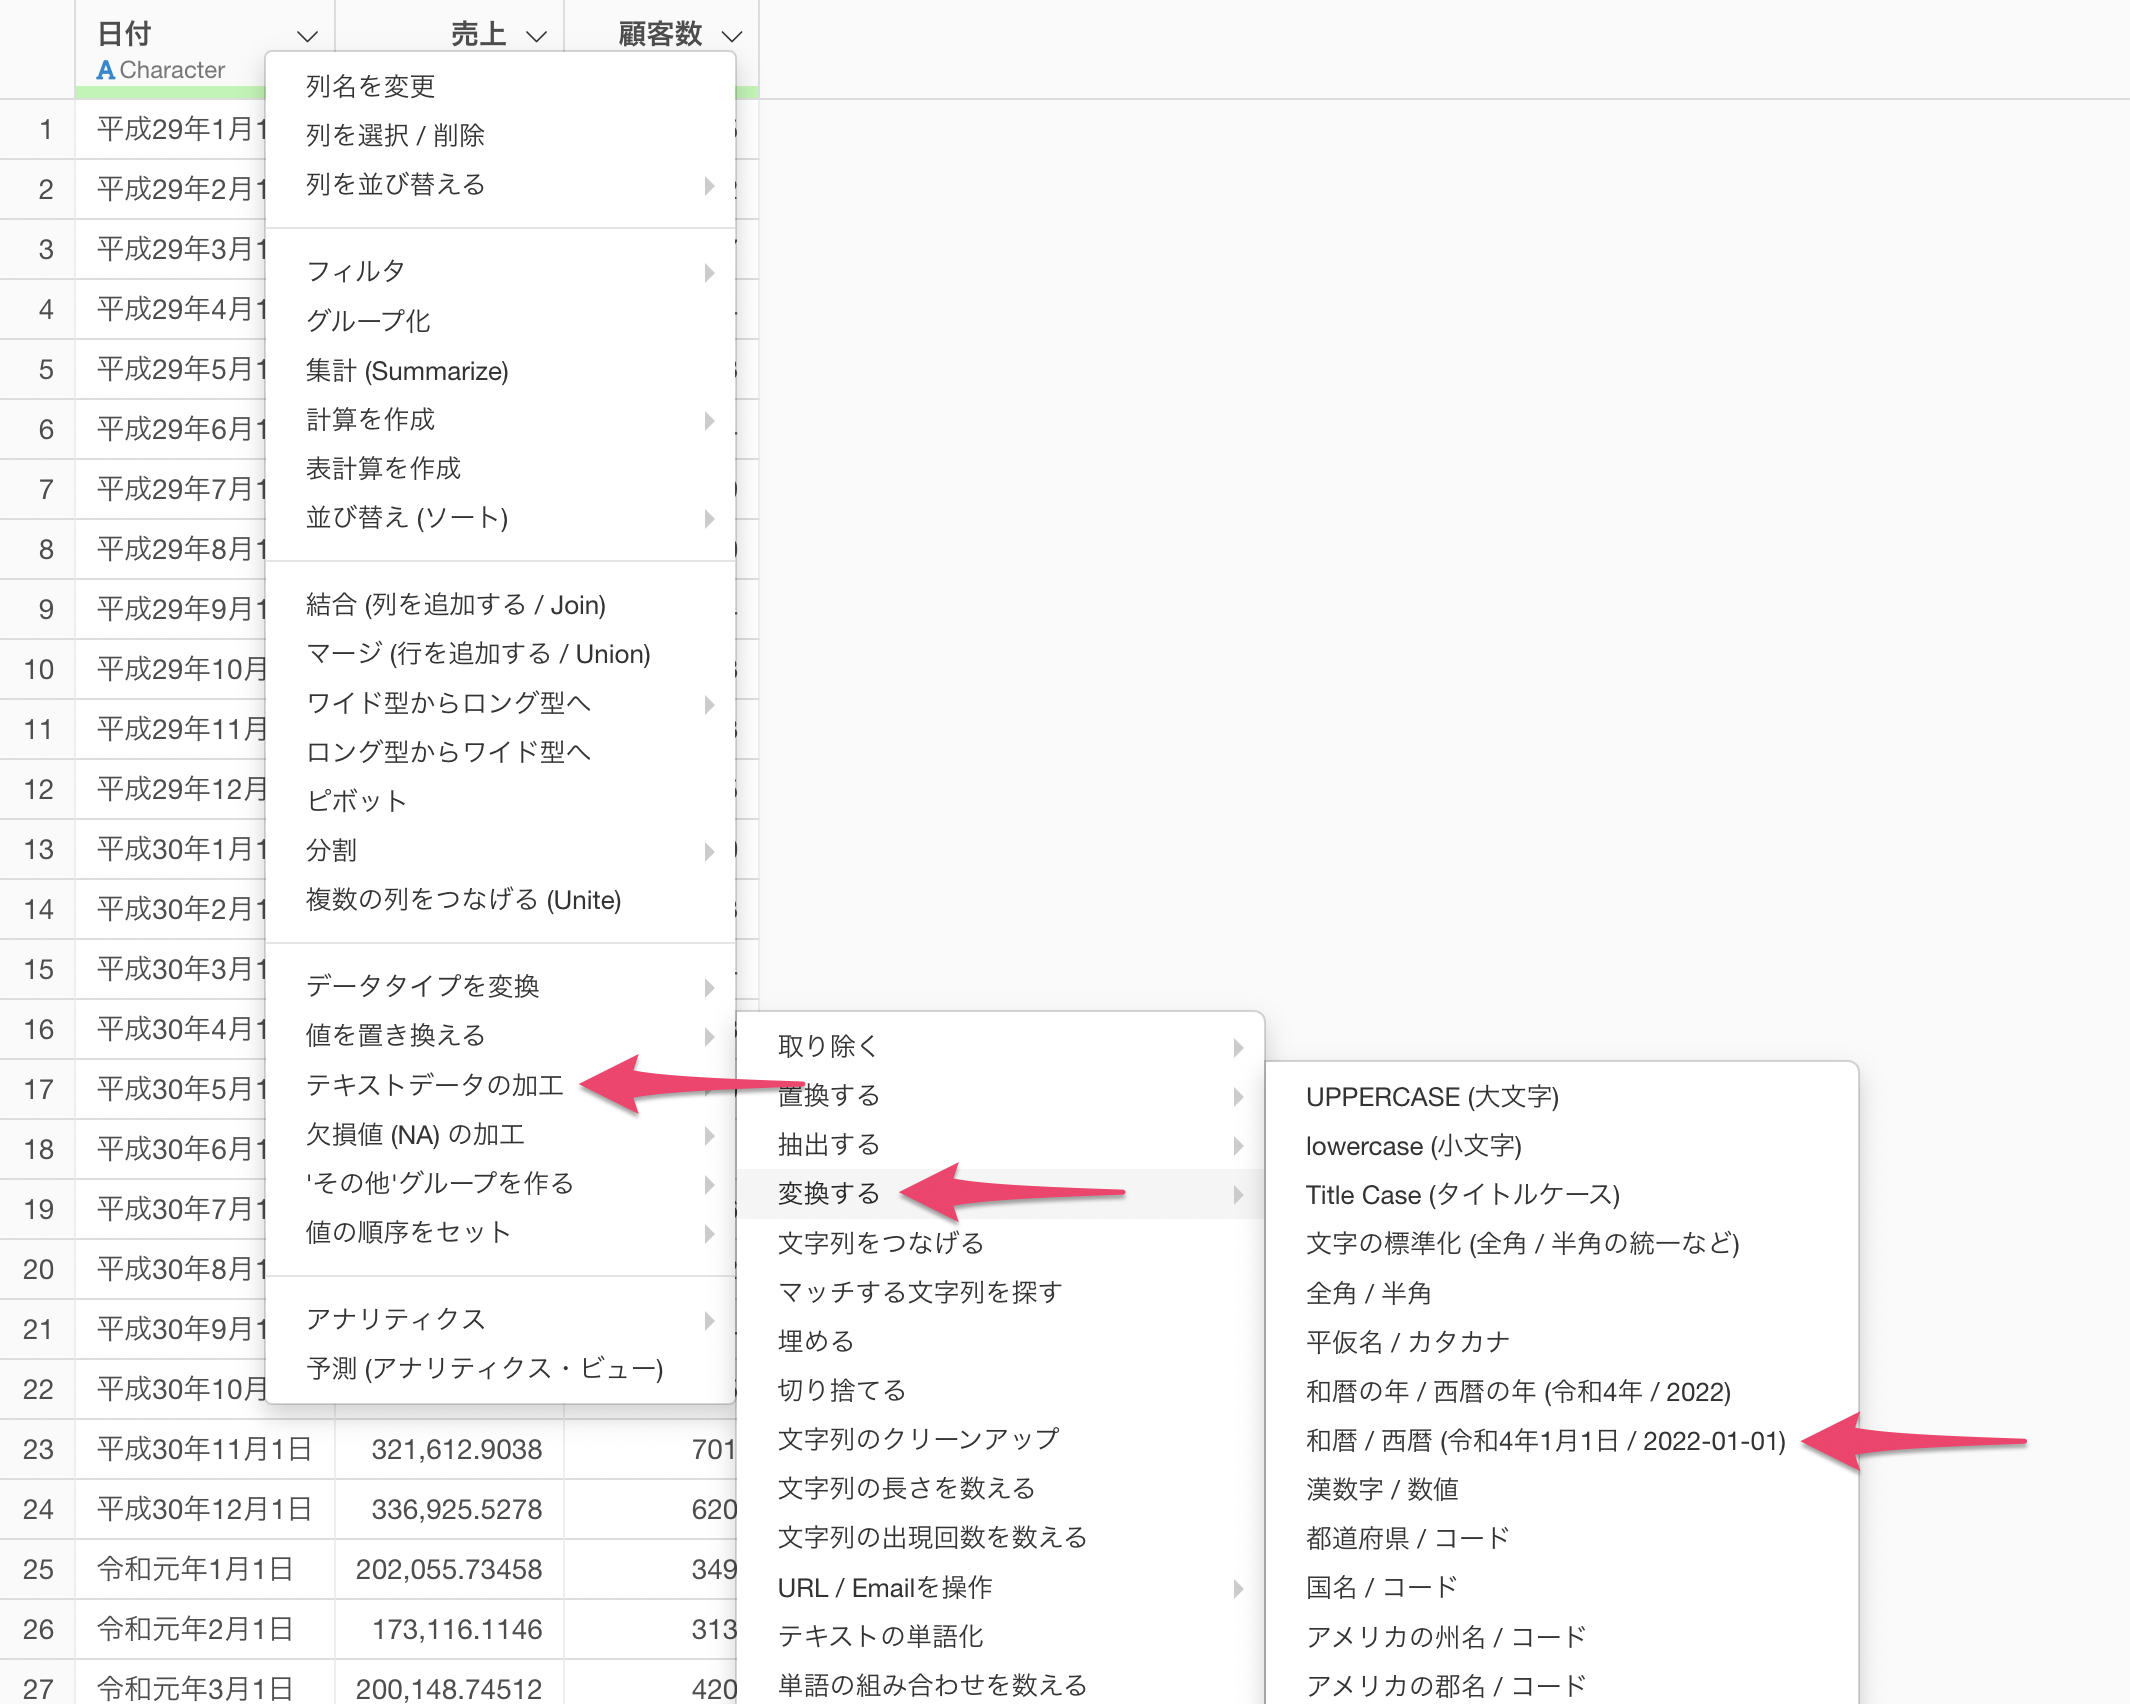Expand ワイド型からロング型へ submenu
Screen dimensions: 2130x1704
pyautogui.click(x=500, y=702)
